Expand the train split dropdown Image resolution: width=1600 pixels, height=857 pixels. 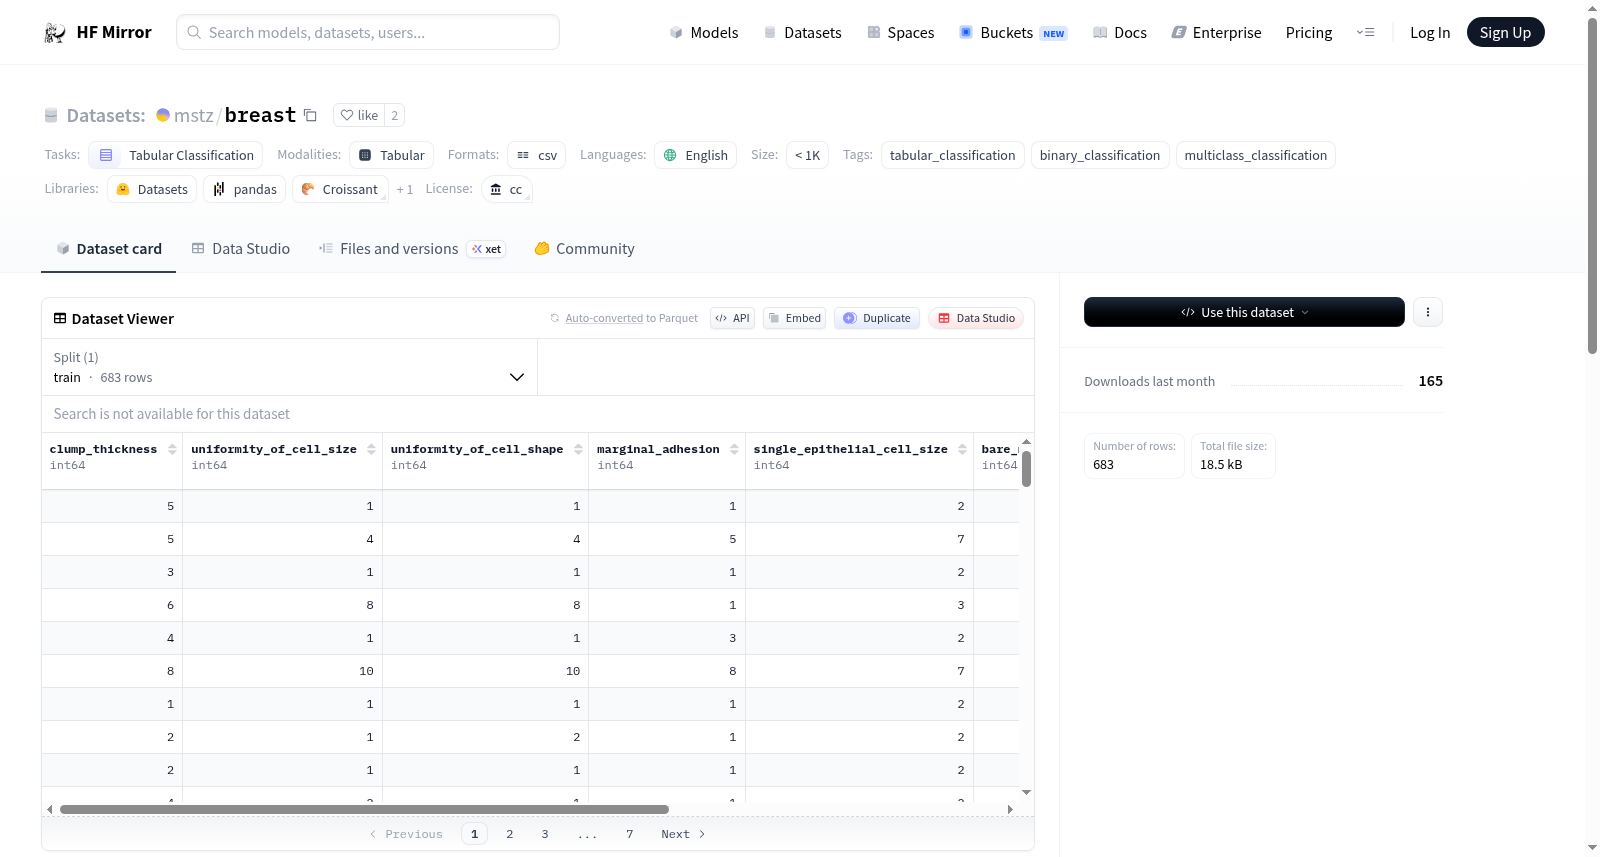289,367
